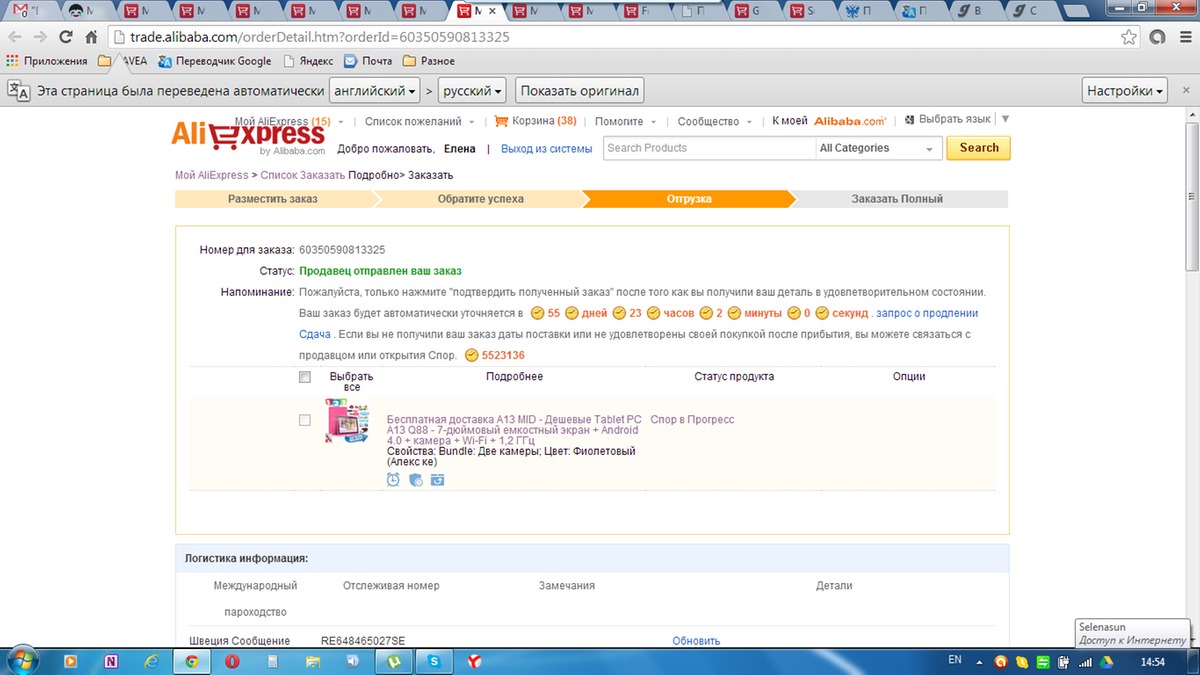Viewport: 1200px width, 675px height.
Task: Bookmark this page with the star icon
Action: (x=1129, y=37)
